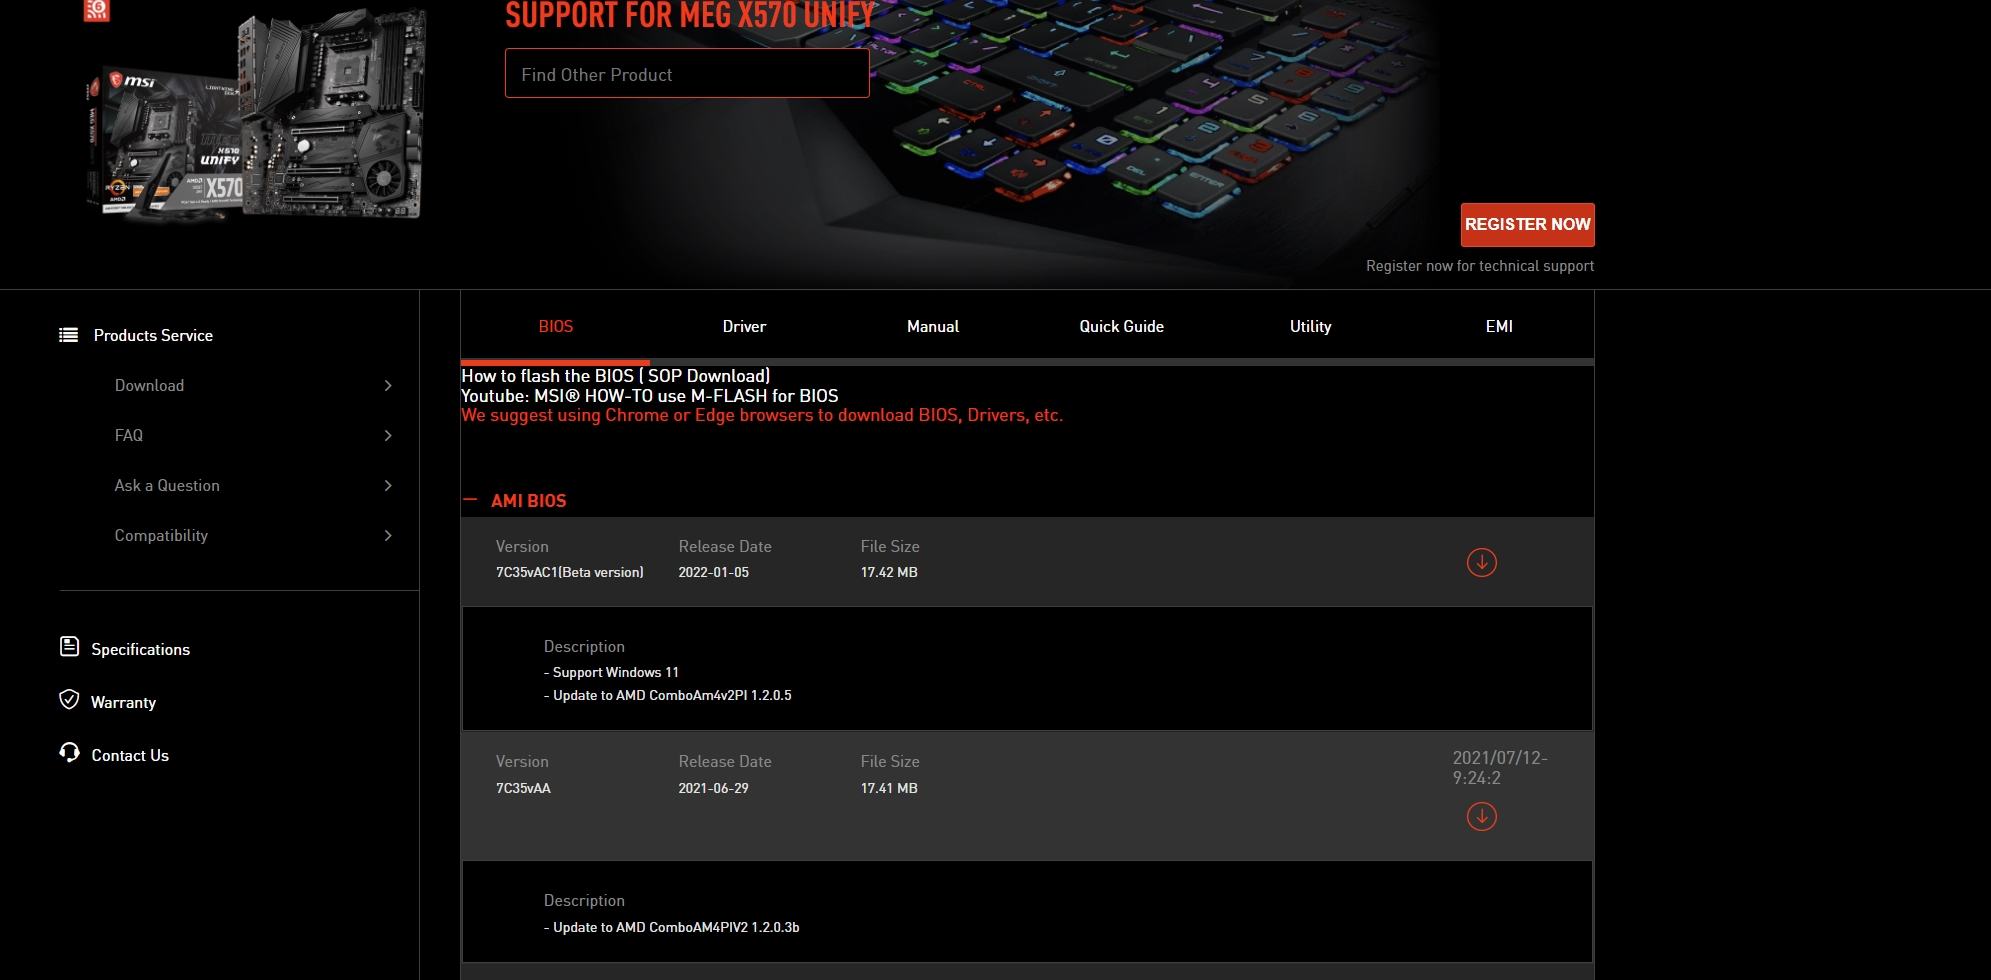1991x980 pixels.
Task: Click the Contact Us headset icon
Action: coord(69,752)
